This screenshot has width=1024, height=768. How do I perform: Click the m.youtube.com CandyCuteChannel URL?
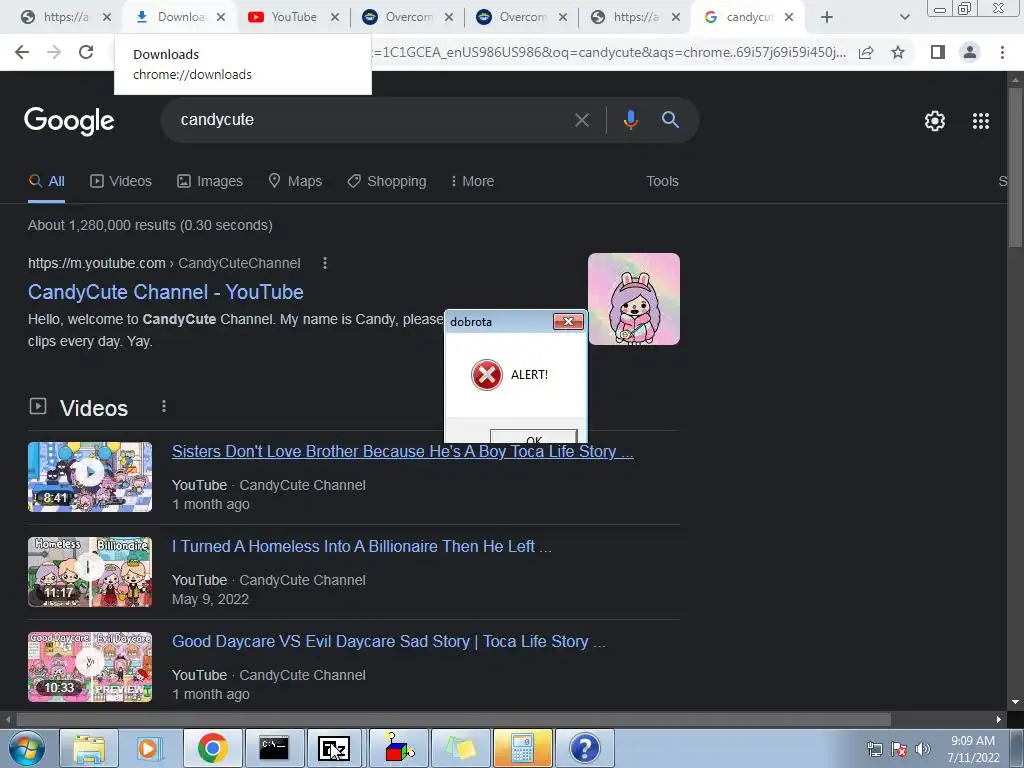[x=164, y=263]
